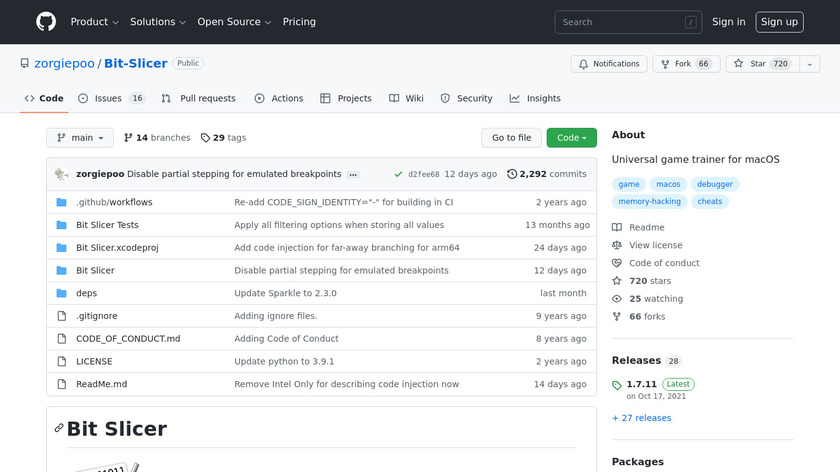The image size is (840, 472).
Task: Click the ReadMe.md file icon
Action: click(62, 384)
